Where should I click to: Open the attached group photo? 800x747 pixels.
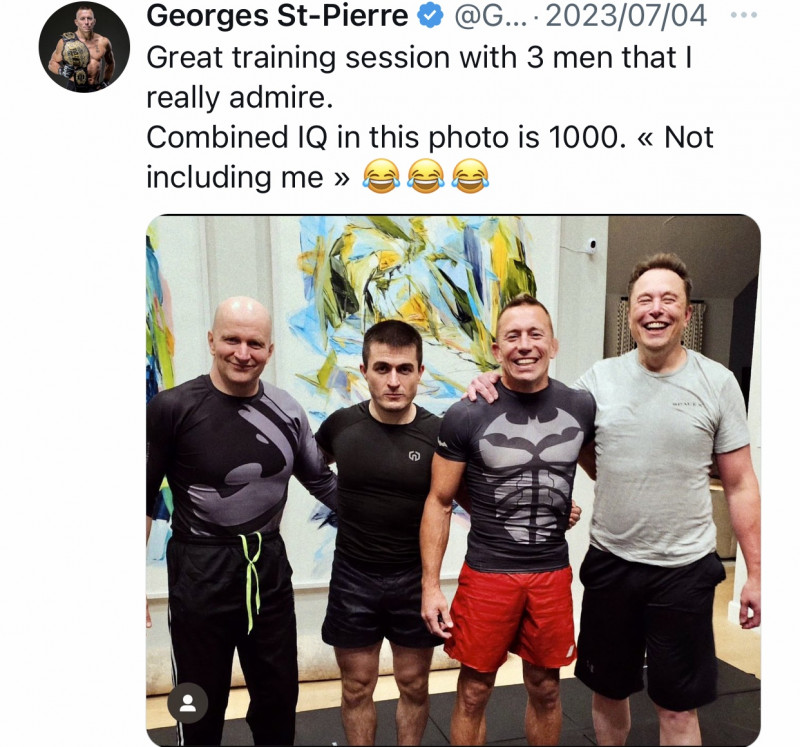pyautogui.click(x=453, y=480)
